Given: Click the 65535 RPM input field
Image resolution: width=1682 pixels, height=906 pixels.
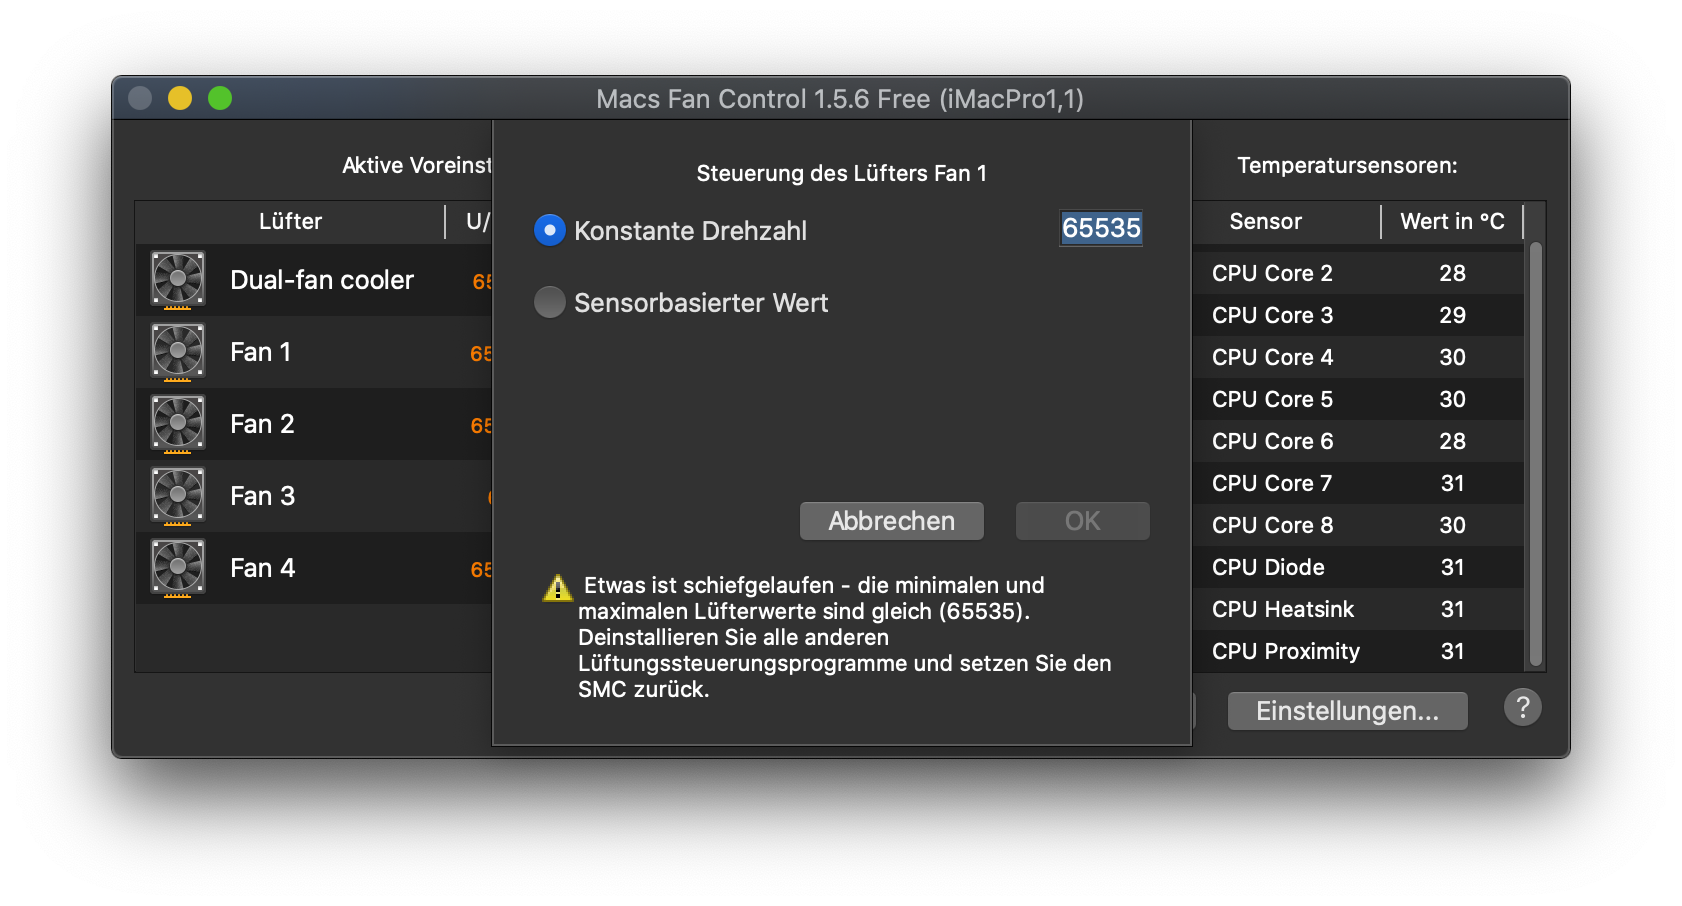Looking at the screenshot, I should pyautogui.click(x=1100, y=228).
